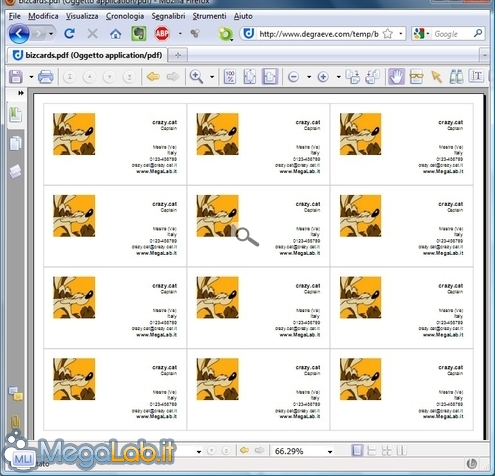Click the stop loading X button

(92, 34)
